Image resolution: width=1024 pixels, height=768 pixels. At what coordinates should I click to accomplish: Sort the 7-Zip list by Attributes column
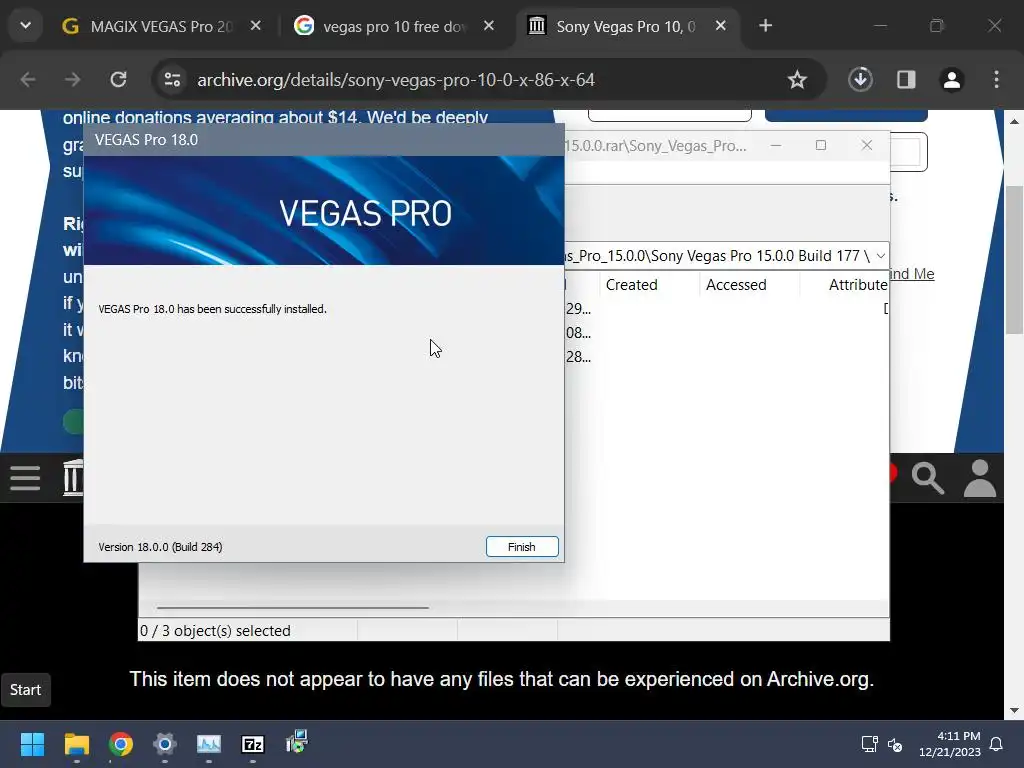(x=857, y=285)
